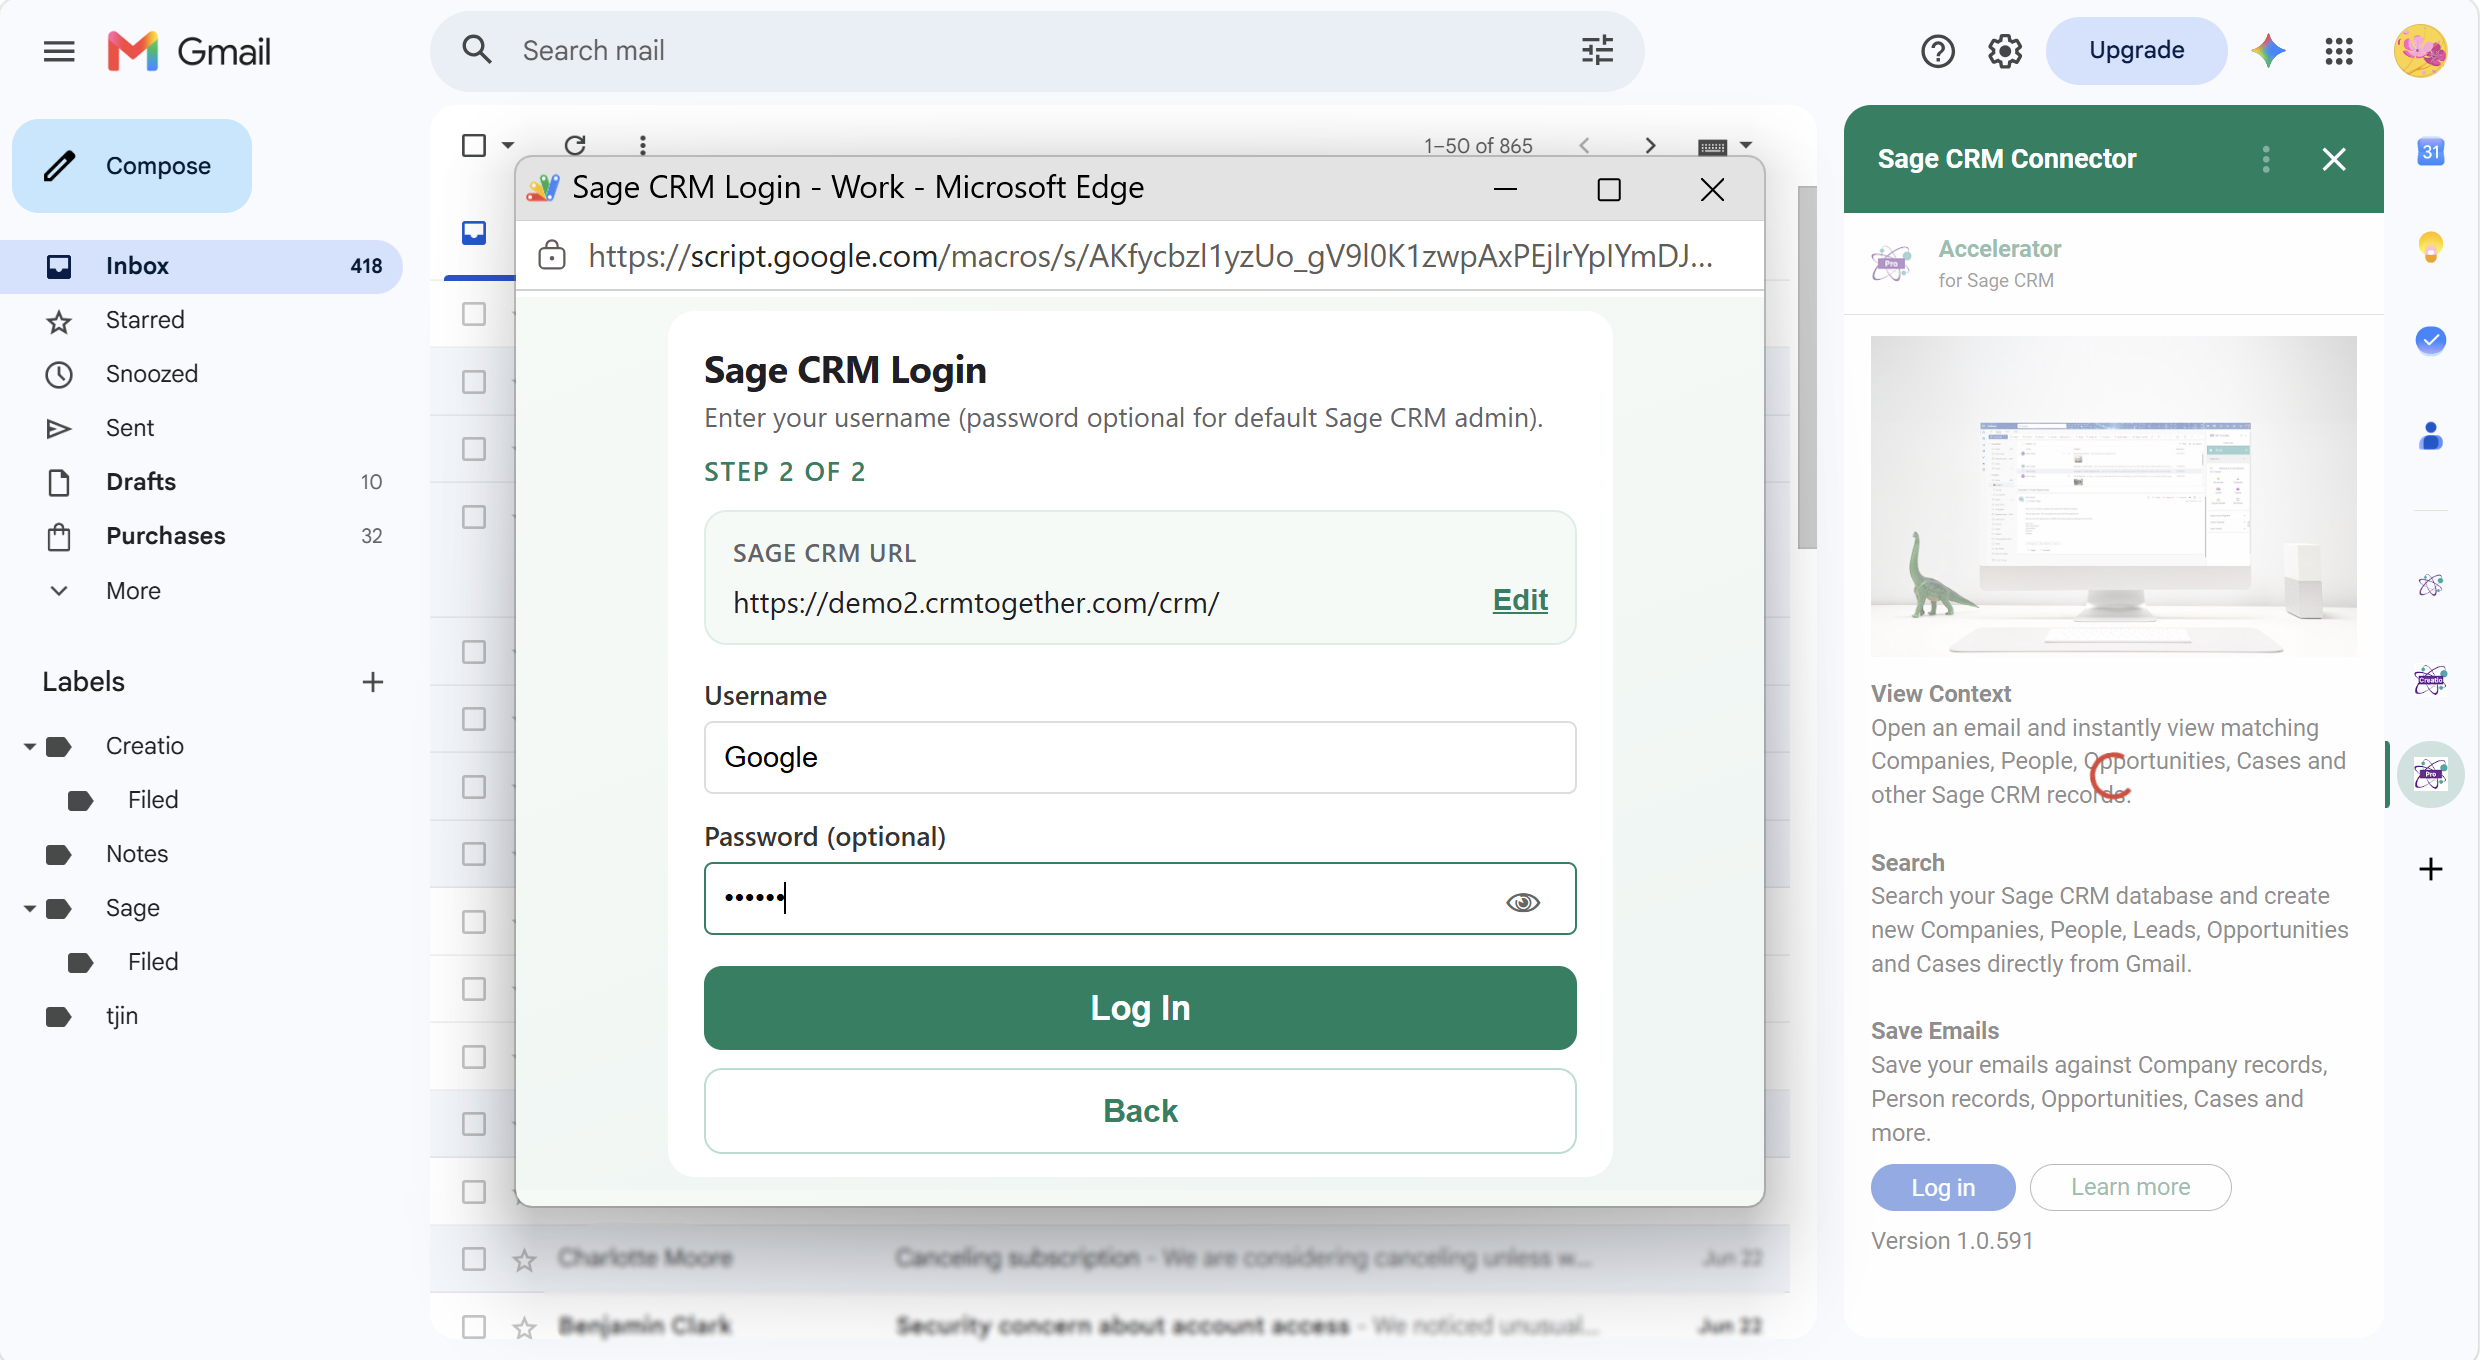Click the Back button in login dialog

point(1140,1111)
